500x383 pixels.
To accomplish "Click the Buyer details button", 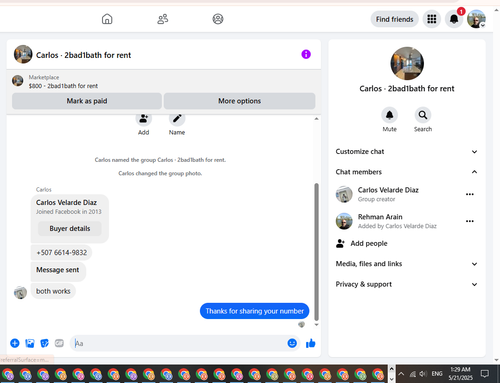I will 70,229.
